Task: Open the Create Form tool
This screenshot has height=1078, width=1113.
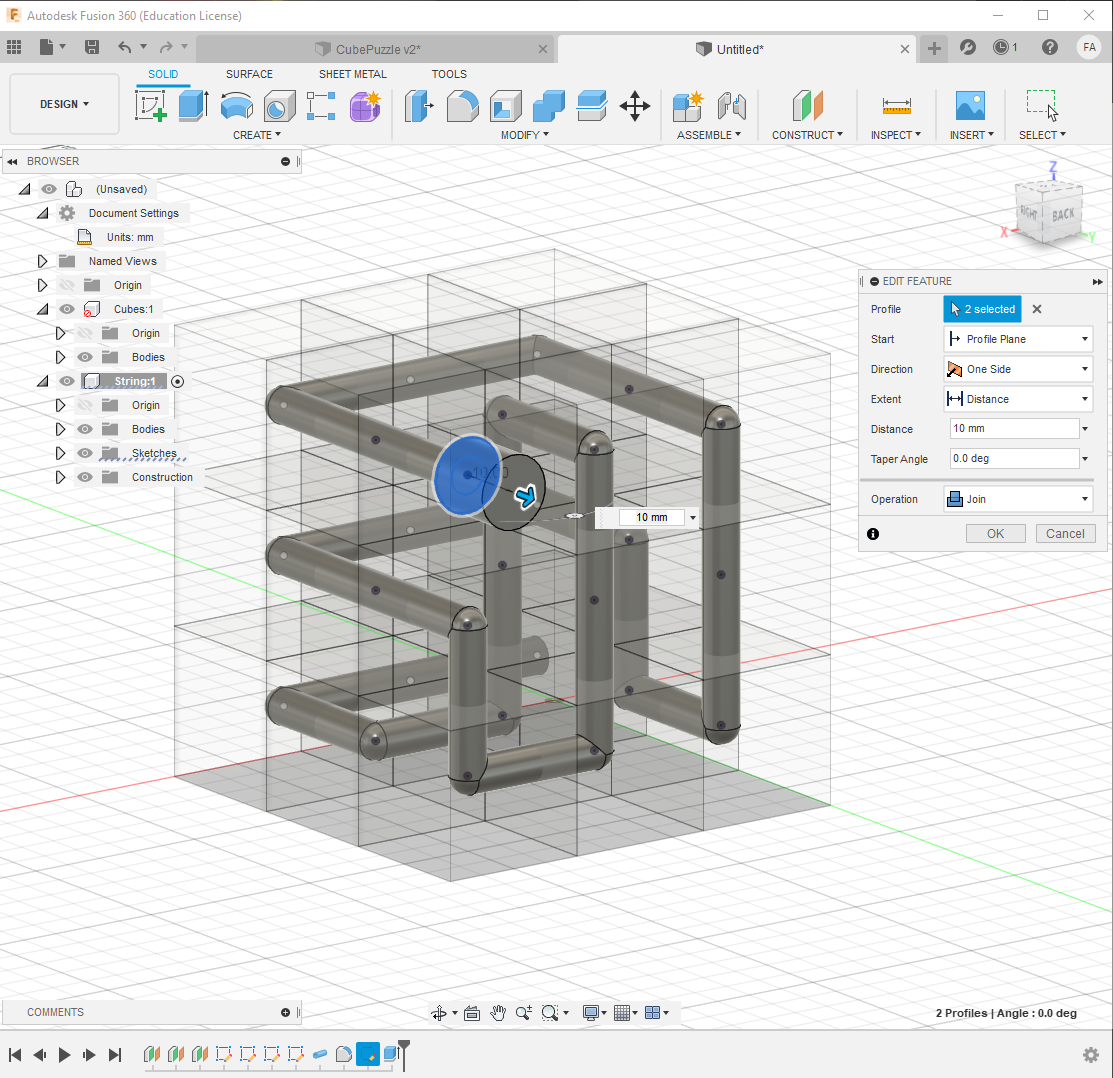Action: 365,106
